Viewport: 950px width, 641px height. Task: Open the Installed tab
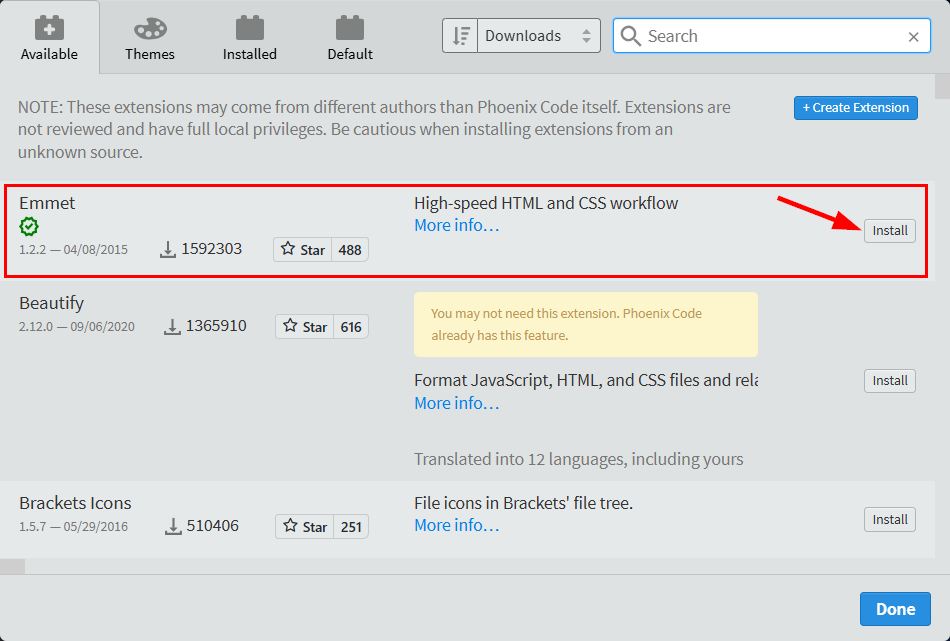(x=249, y=36)
